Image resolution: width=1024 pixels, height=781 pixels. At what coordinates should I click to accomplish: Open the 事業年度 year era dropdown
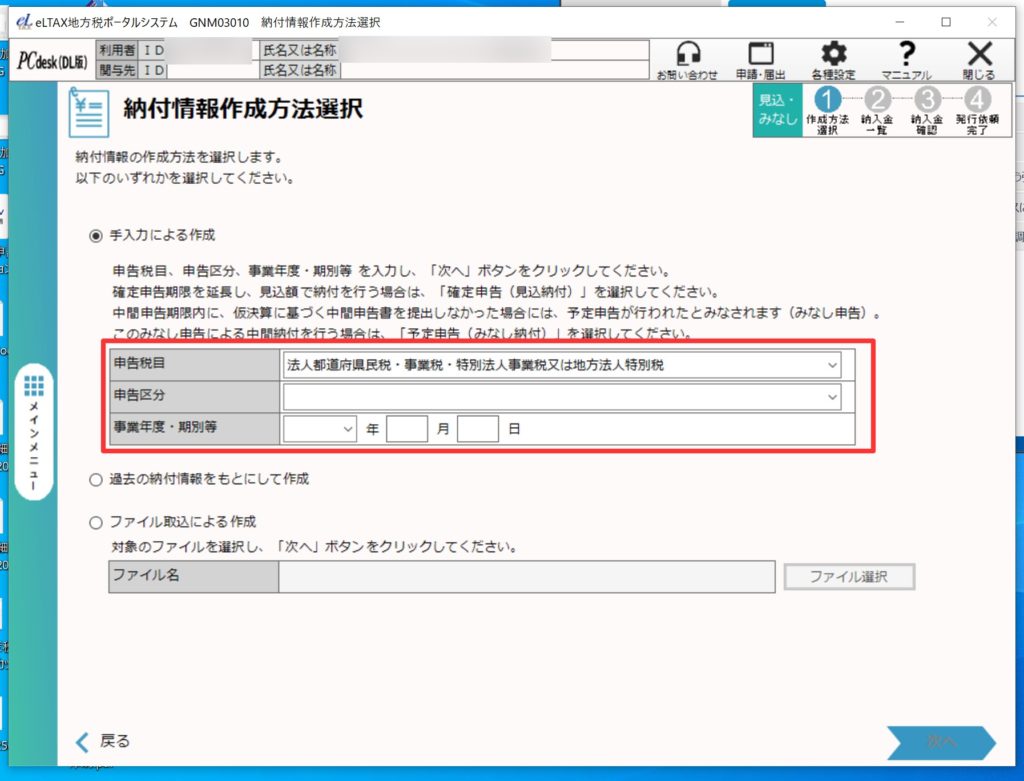tap(321, 429)
